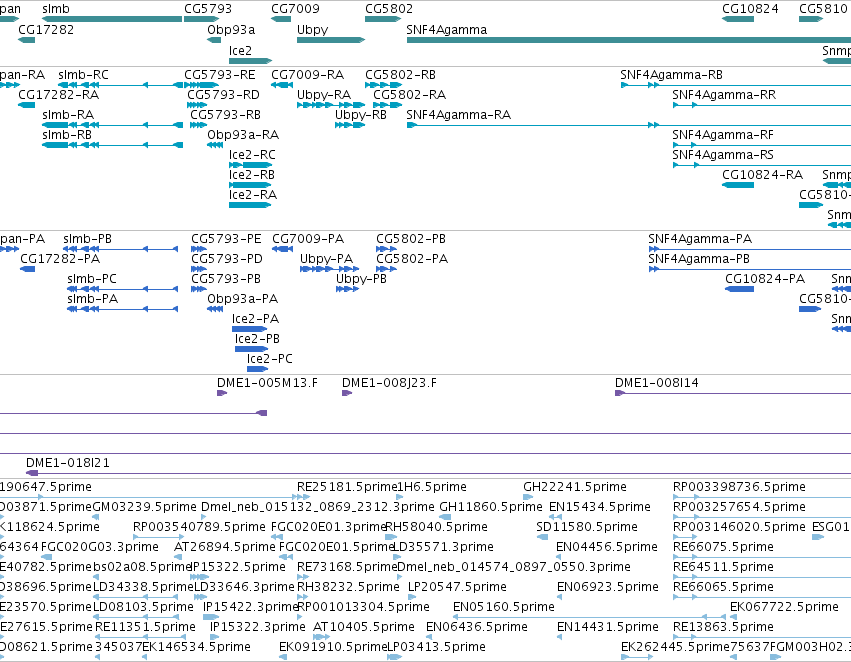Select the SNF4Agamma gene bar label

(x=446, y=29)
